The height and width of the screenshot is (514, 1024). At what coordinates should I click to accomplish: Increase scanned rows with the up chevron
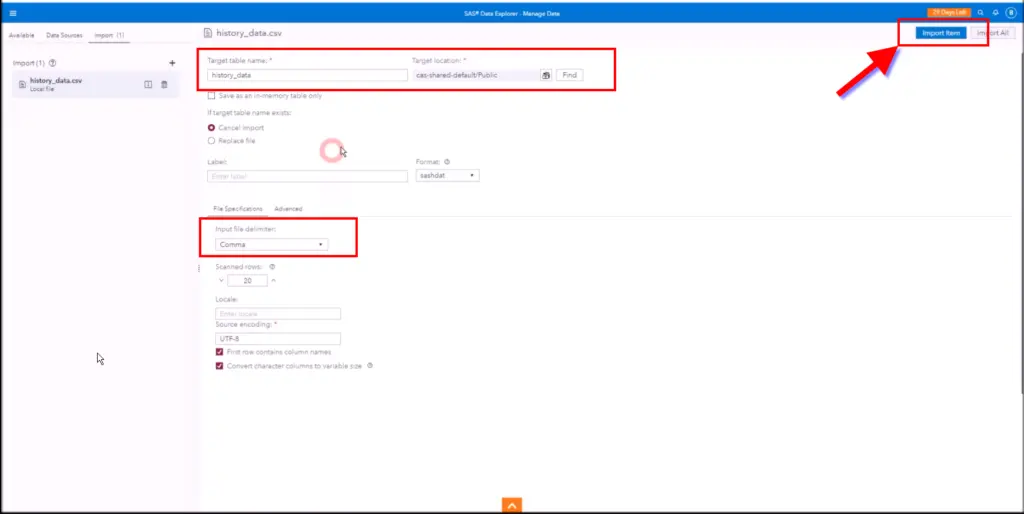click(x=273, y=281)
